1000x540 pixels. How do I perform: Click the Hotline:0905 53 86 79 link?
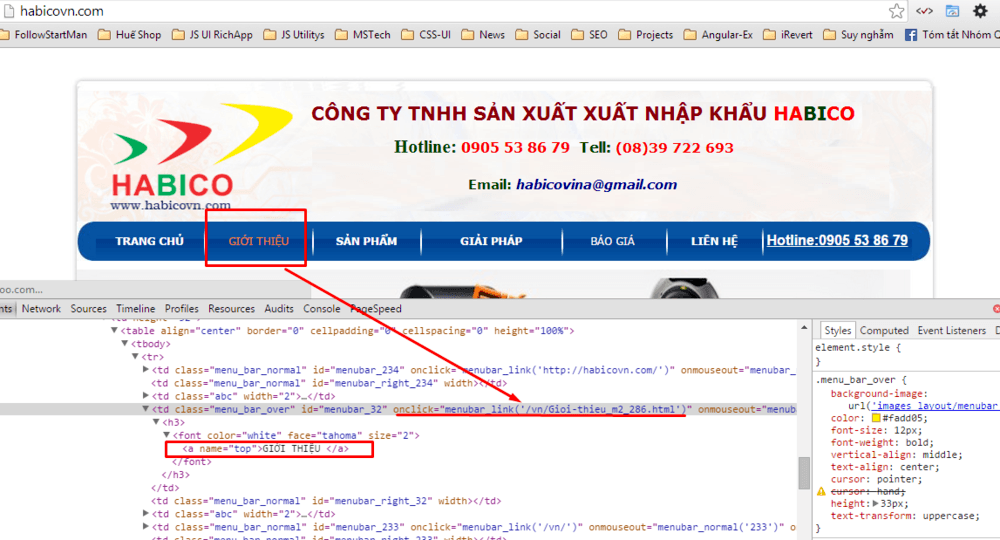[837, 240]
